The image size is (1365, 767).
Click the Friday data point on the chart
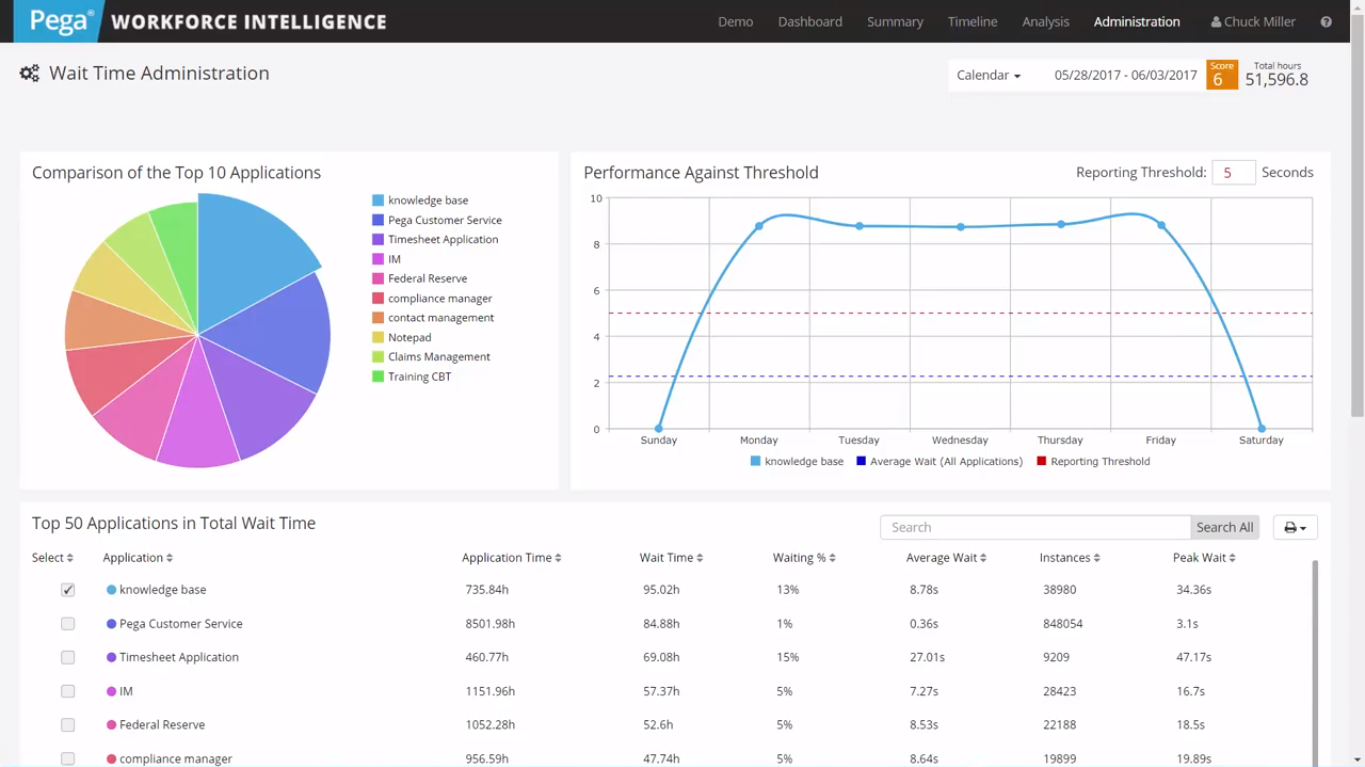click(1161, 225)
